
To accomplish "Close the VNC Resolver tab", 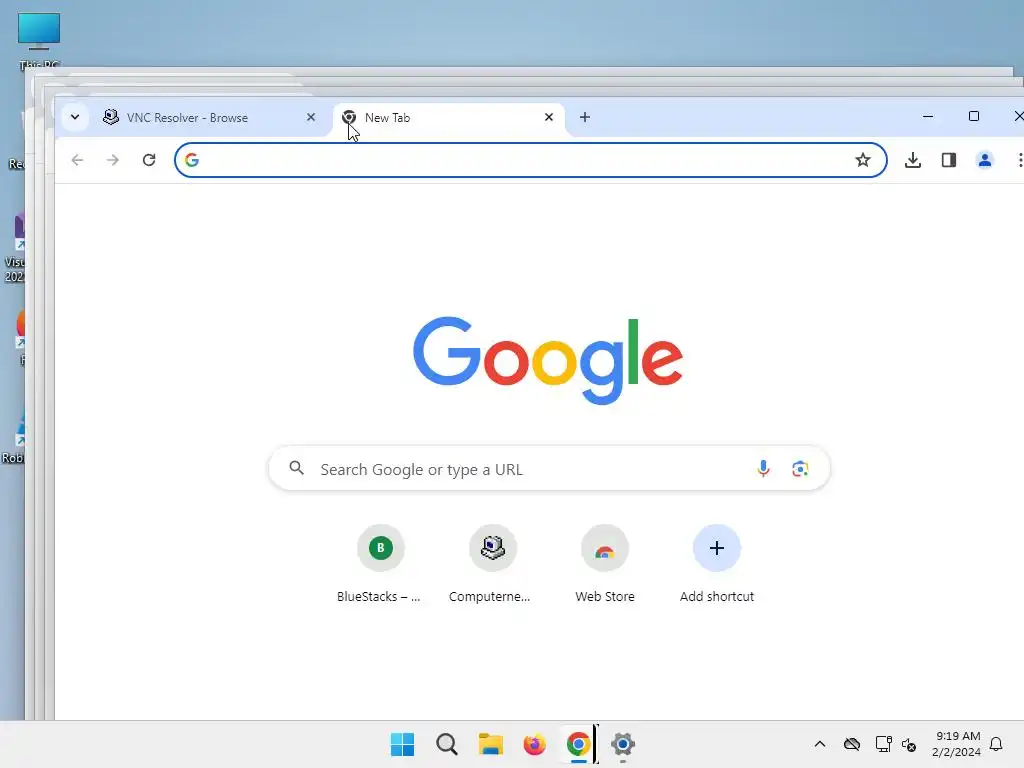I will [311, 118].
